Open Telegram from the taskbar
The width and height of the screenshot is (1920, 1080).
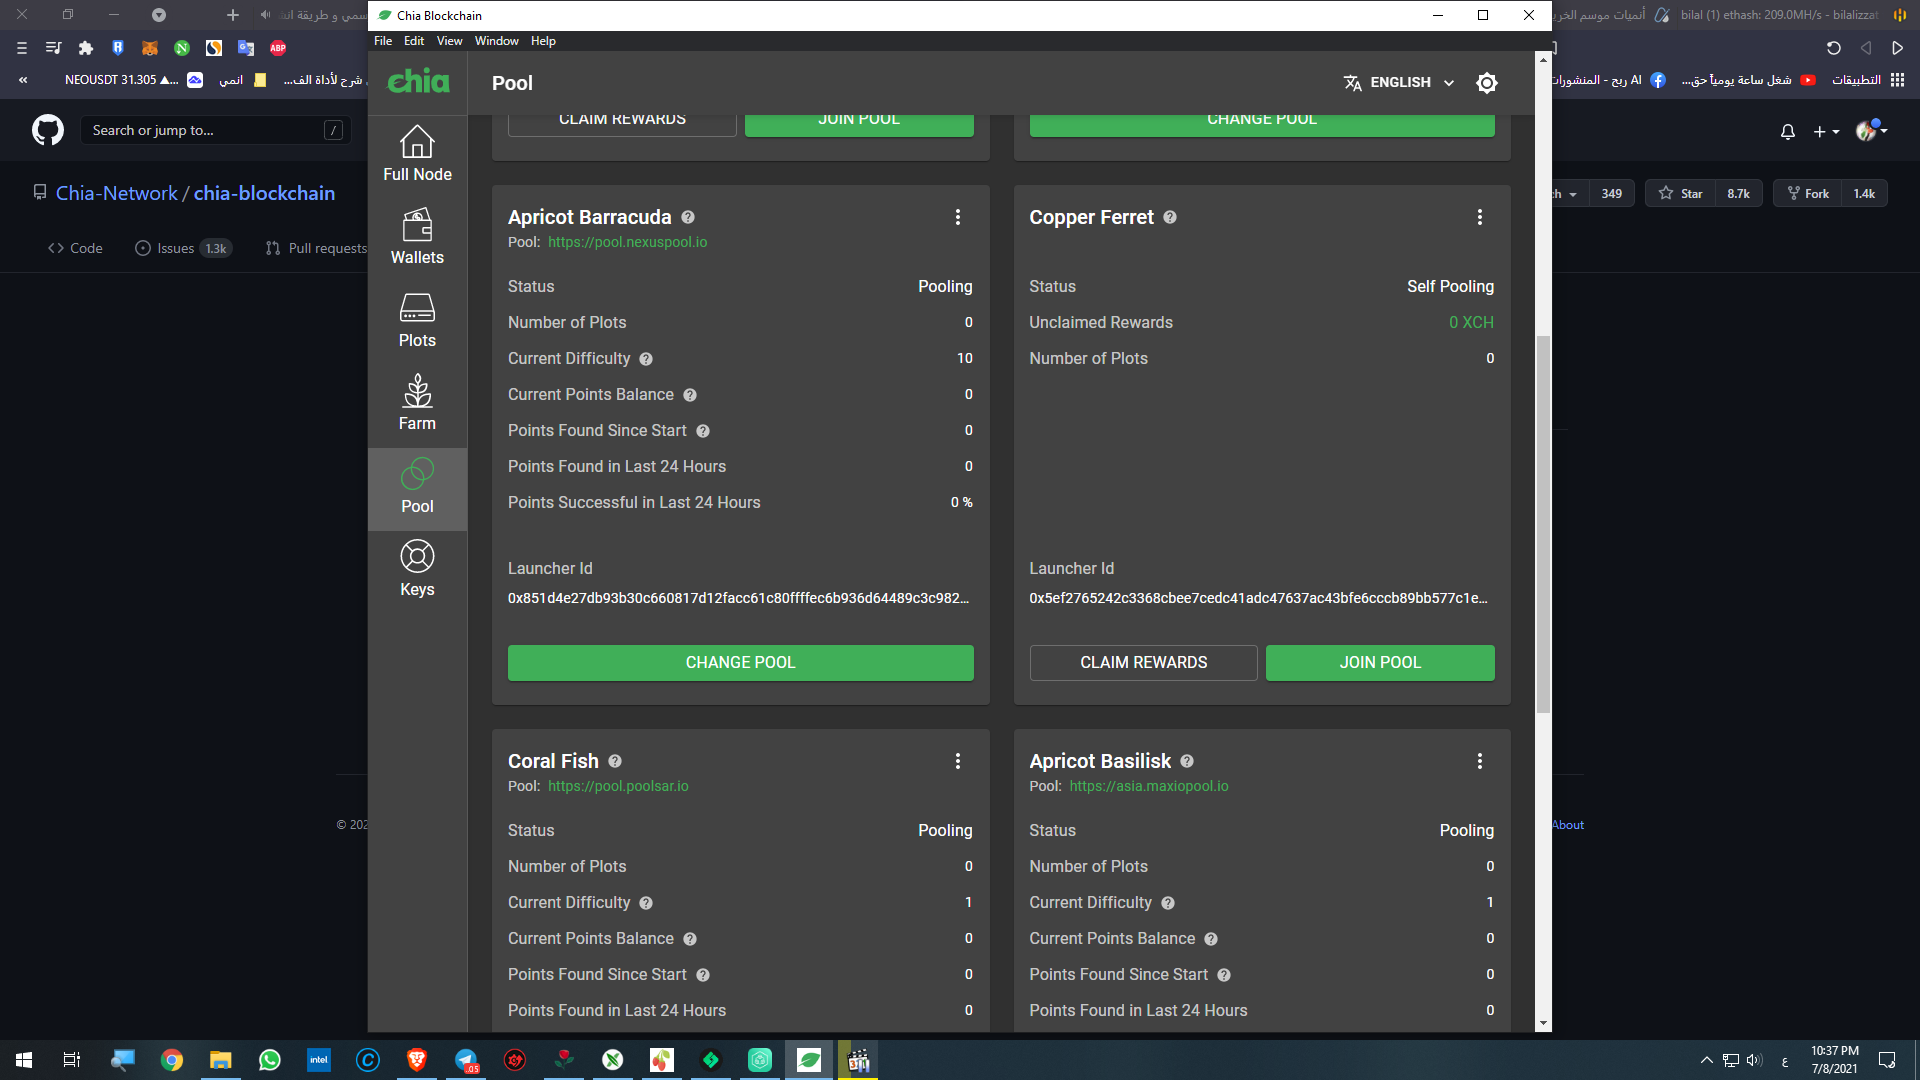click(x=466, y=1060)
